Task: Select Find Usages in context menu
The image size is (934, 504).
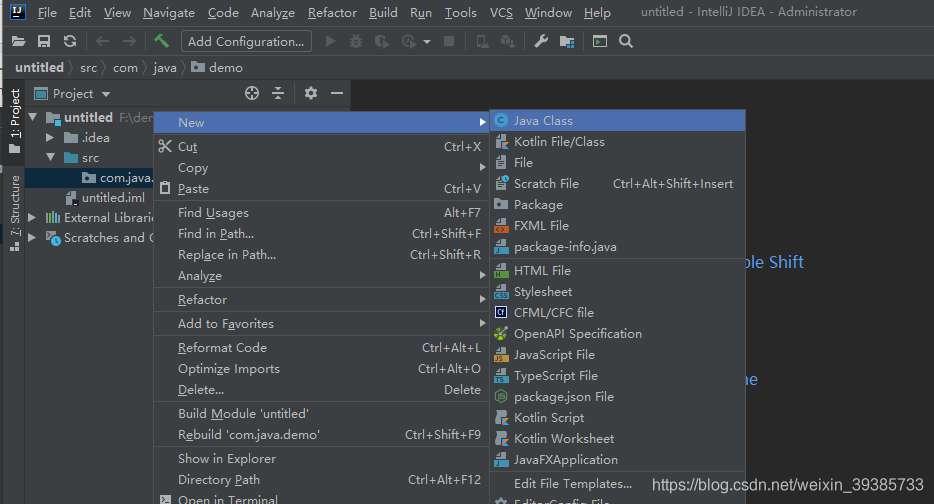Action: pyautogui.click(x=321, y=213)
